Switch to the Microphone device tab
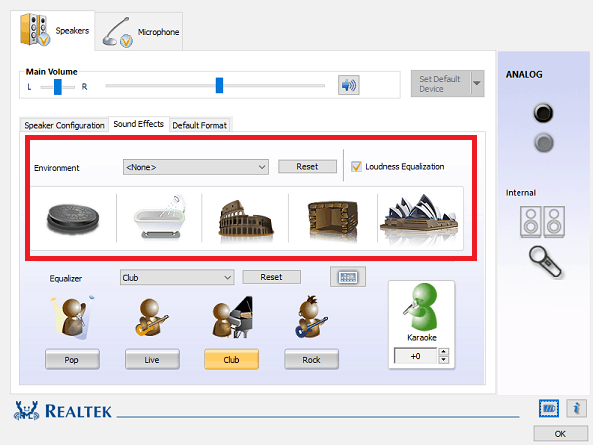Viewport: 593px width, 445px height. (139, 32)
